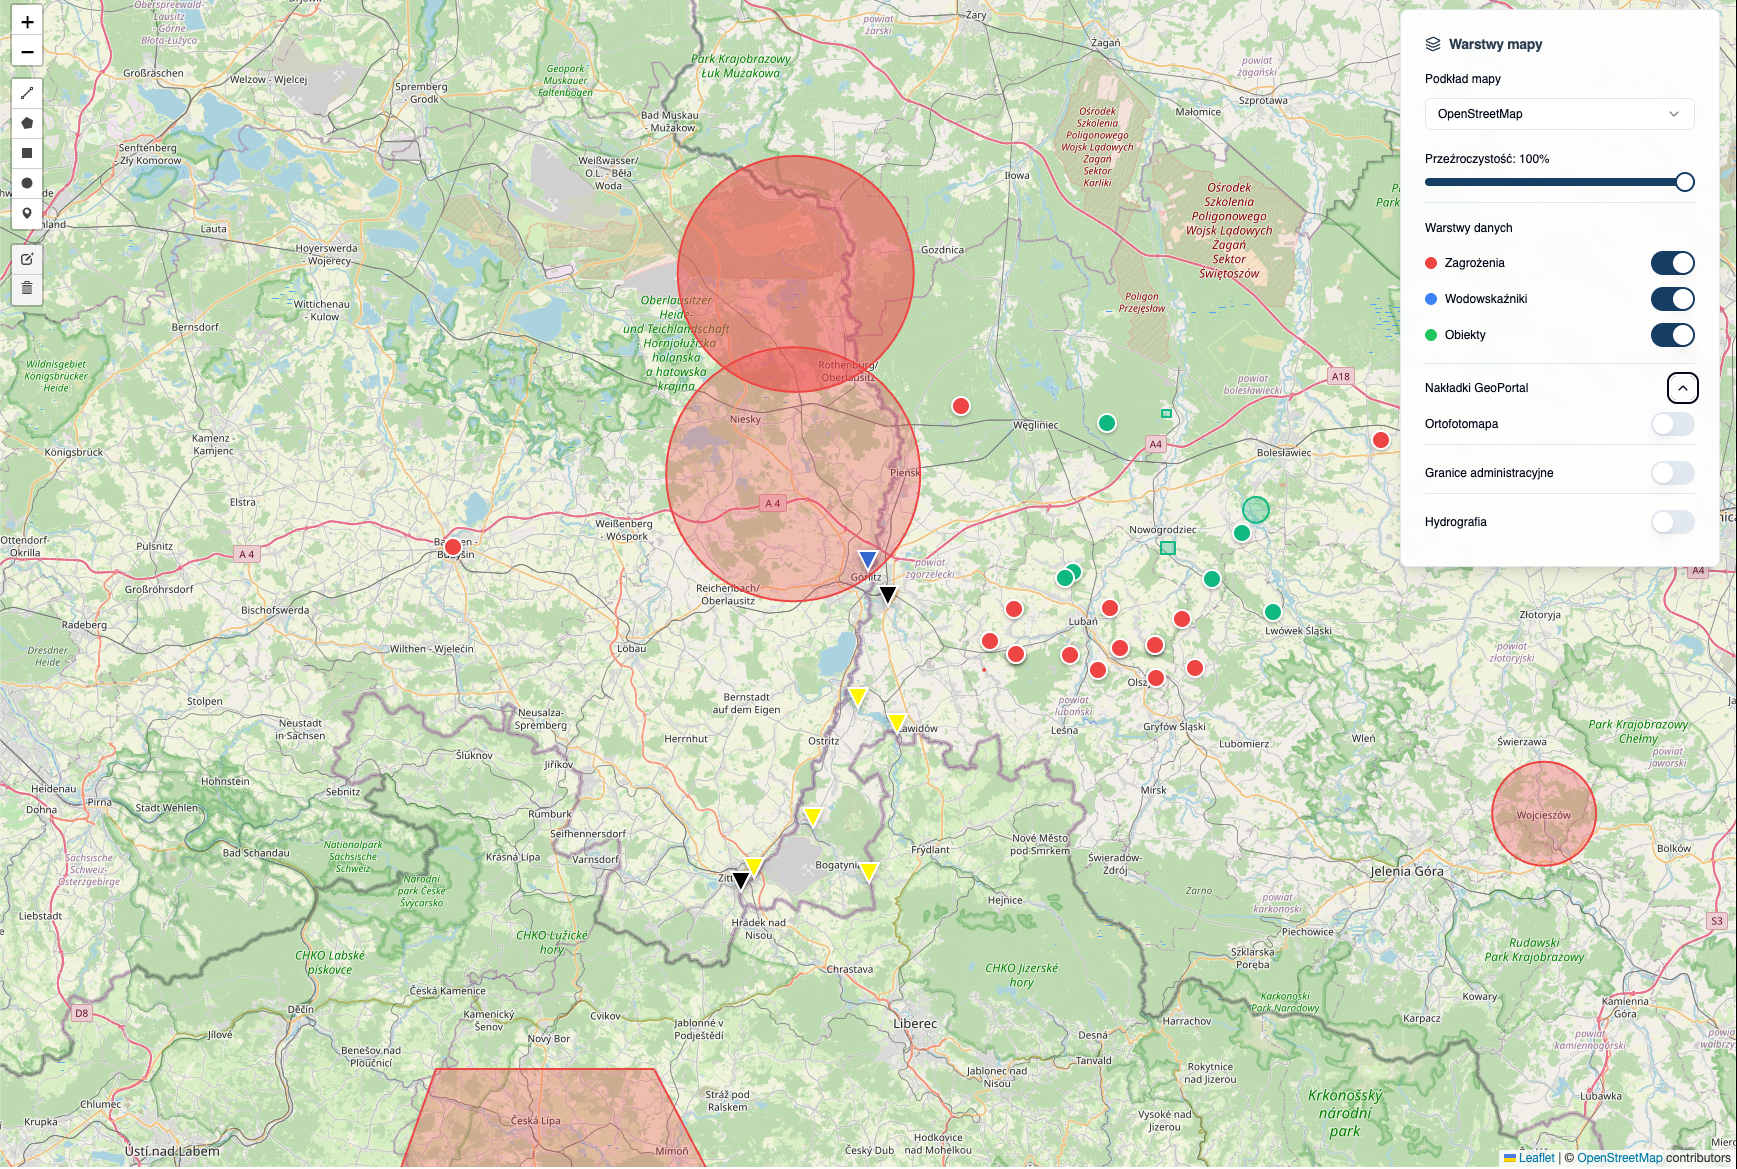Click the edit layers icon
The image size is (1737, 1169).
point(27,259)
